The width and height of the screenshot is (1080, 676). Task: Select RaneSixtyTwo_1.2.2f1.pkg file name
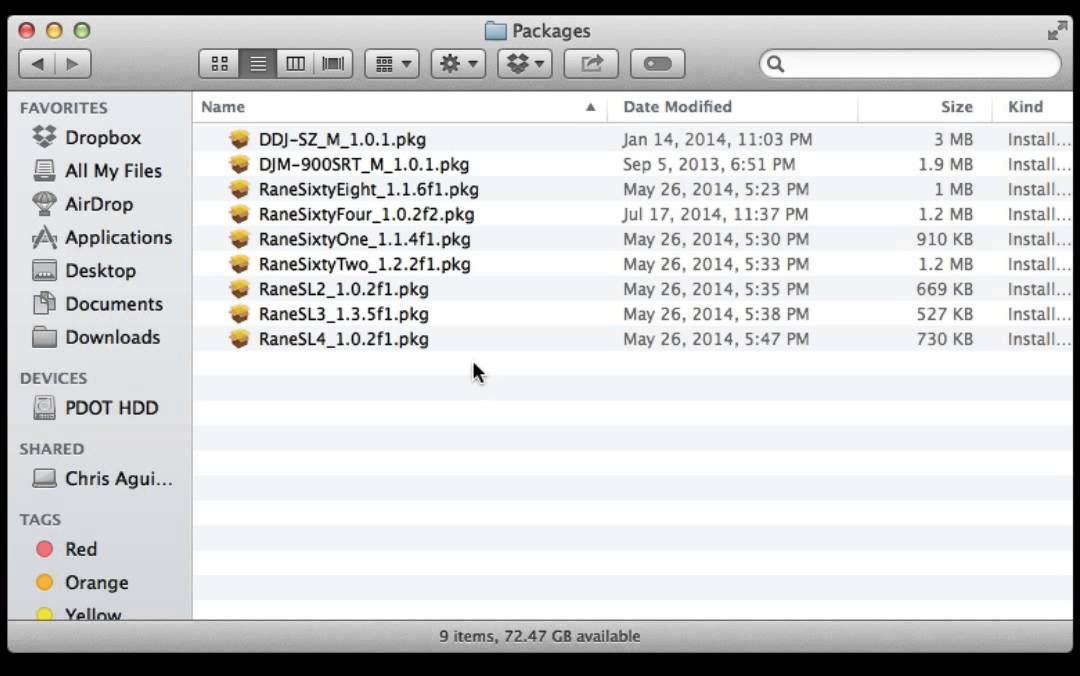click(364, 264)
